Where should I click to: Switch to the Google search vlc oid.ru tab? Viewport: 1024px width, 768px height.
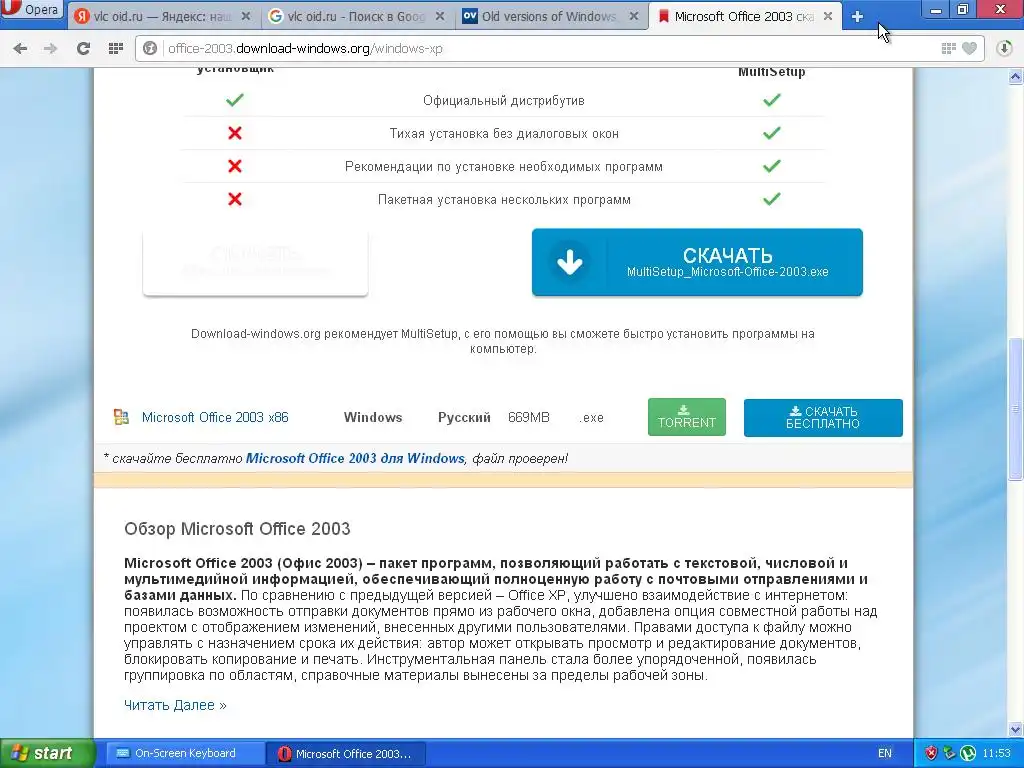click(356, 16)
